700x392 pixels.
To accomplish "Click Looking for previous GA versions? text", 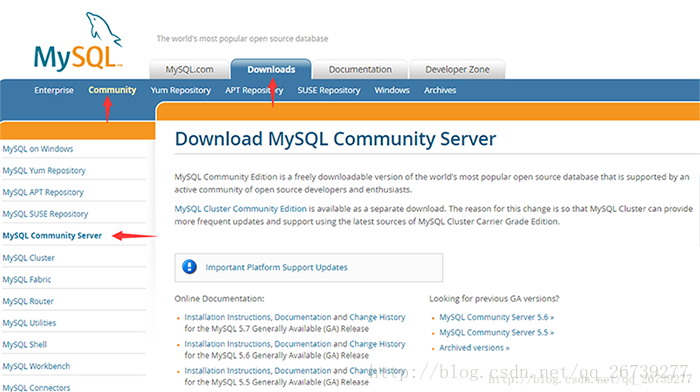I will (x=494, y=299).
